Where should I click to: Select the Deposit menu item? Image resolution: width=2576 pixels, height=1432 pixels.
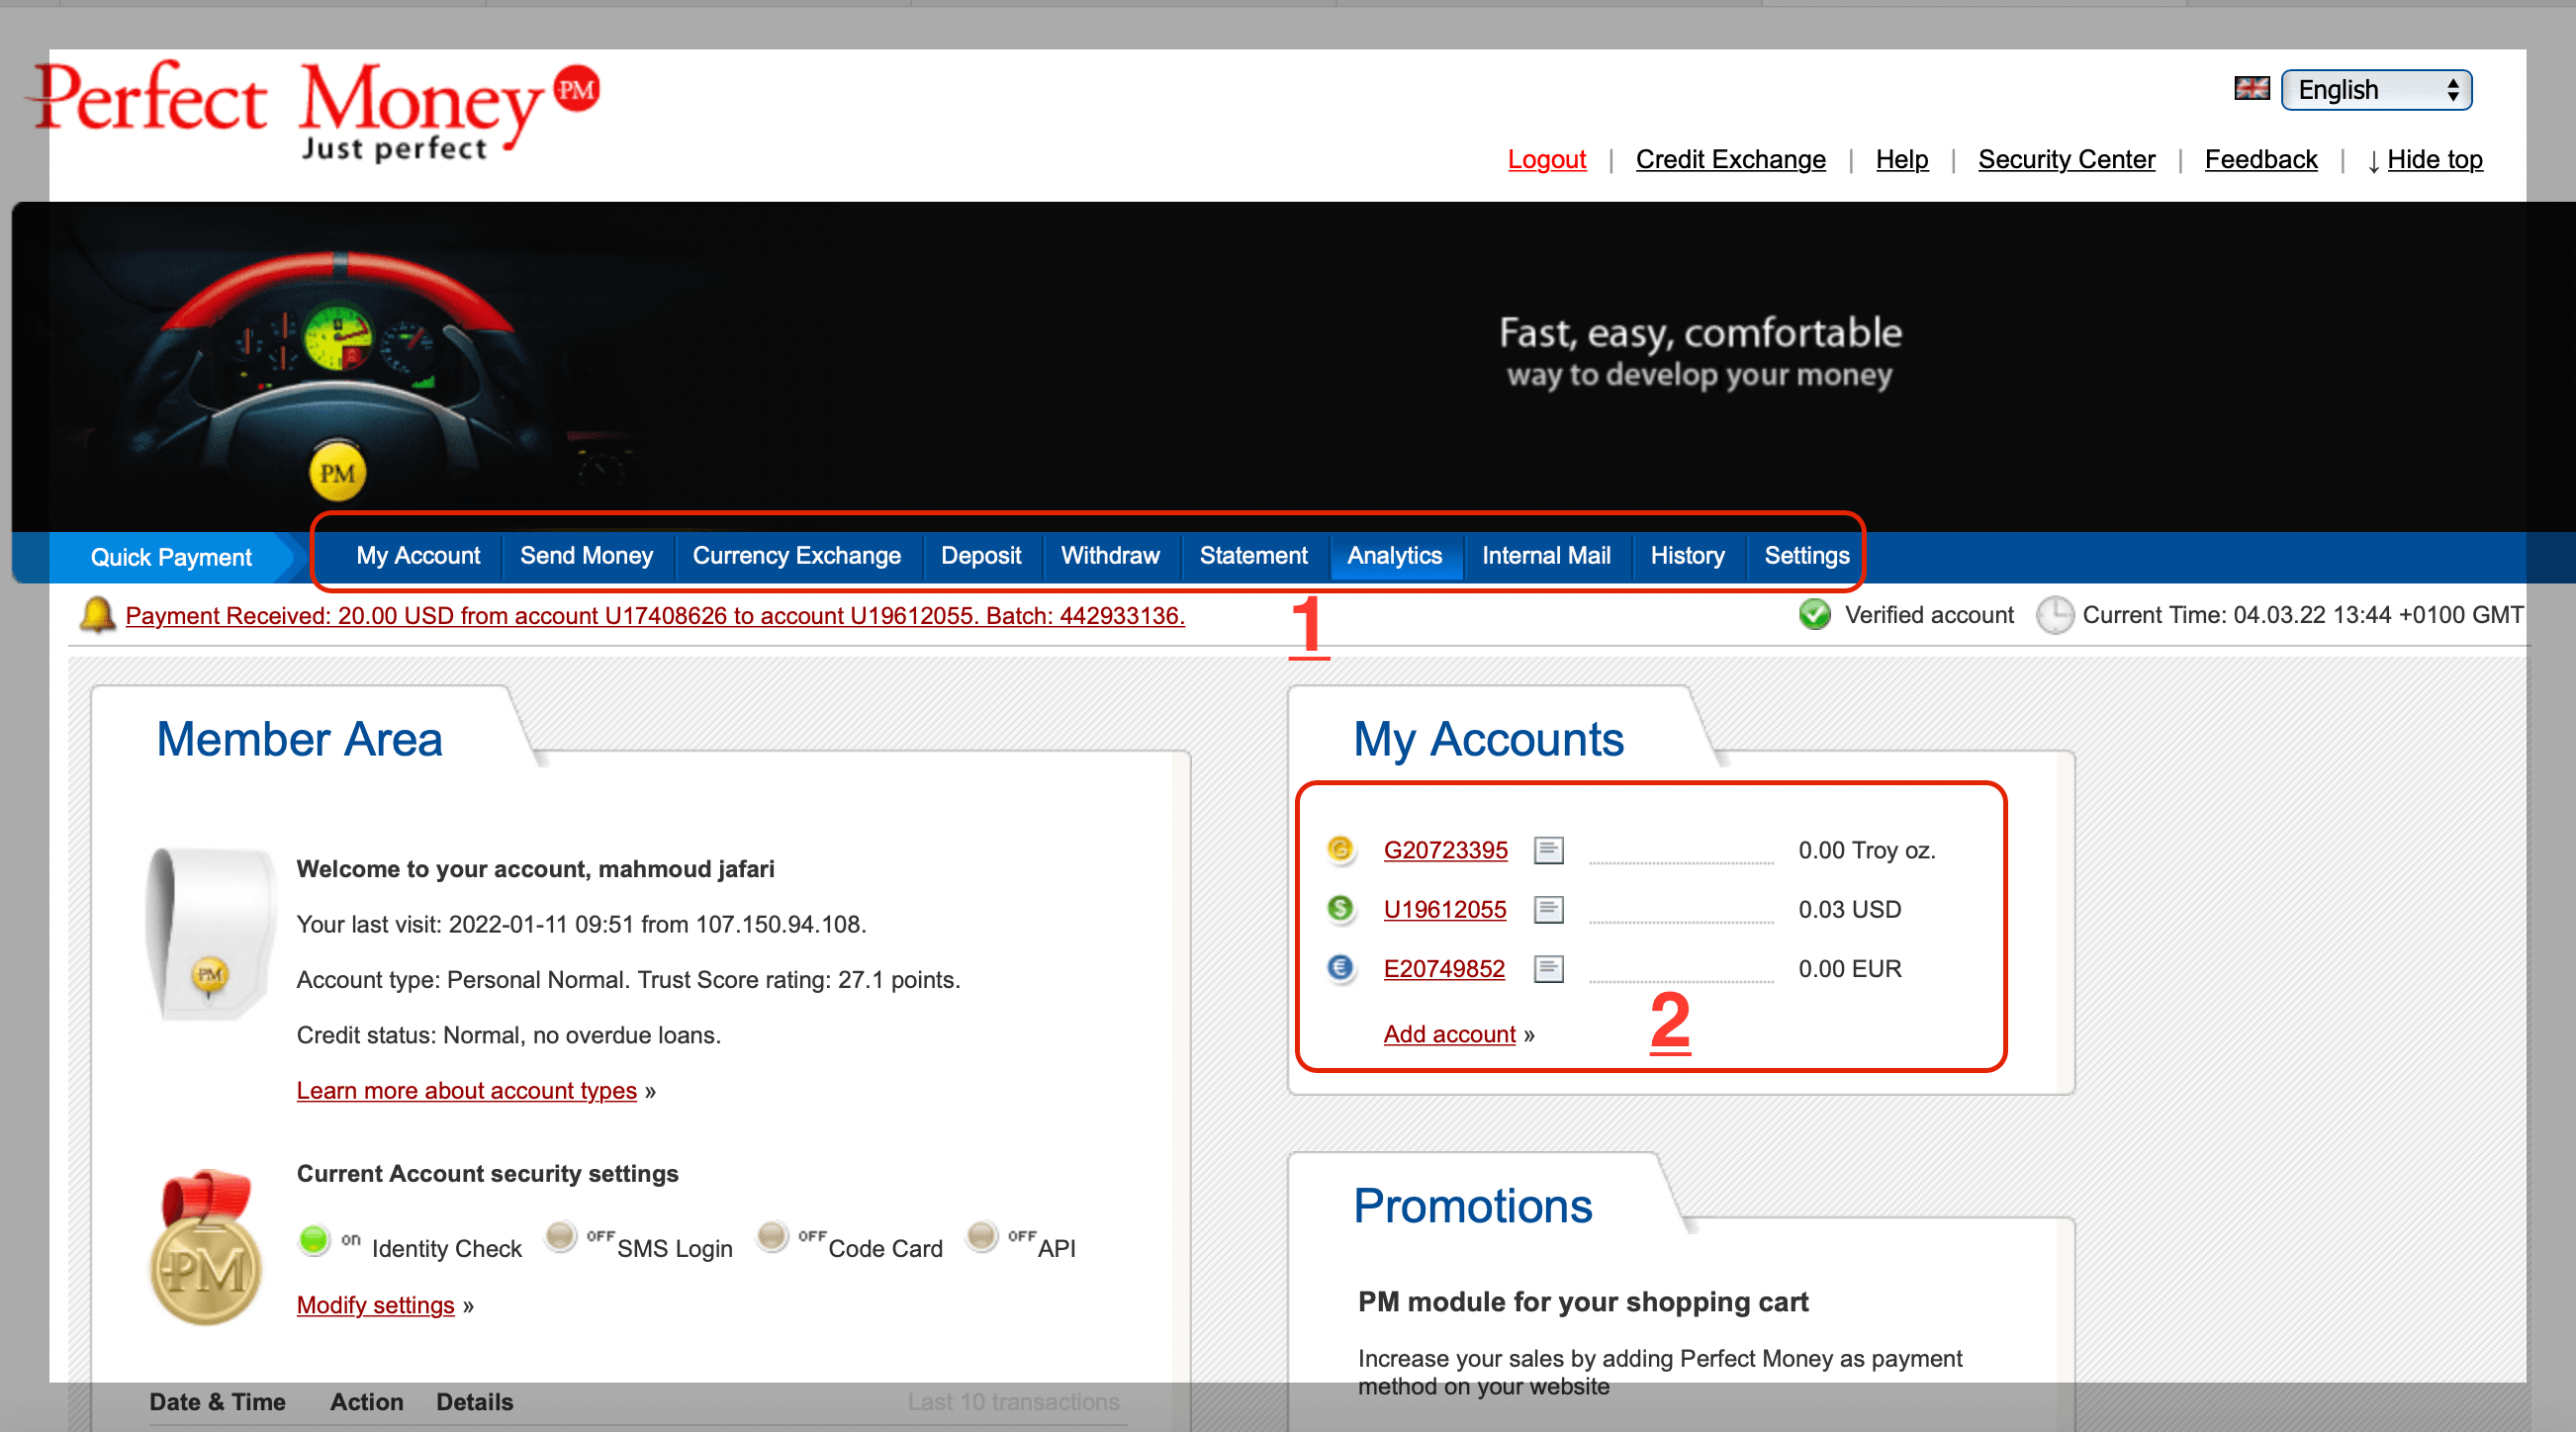point(980,556)
